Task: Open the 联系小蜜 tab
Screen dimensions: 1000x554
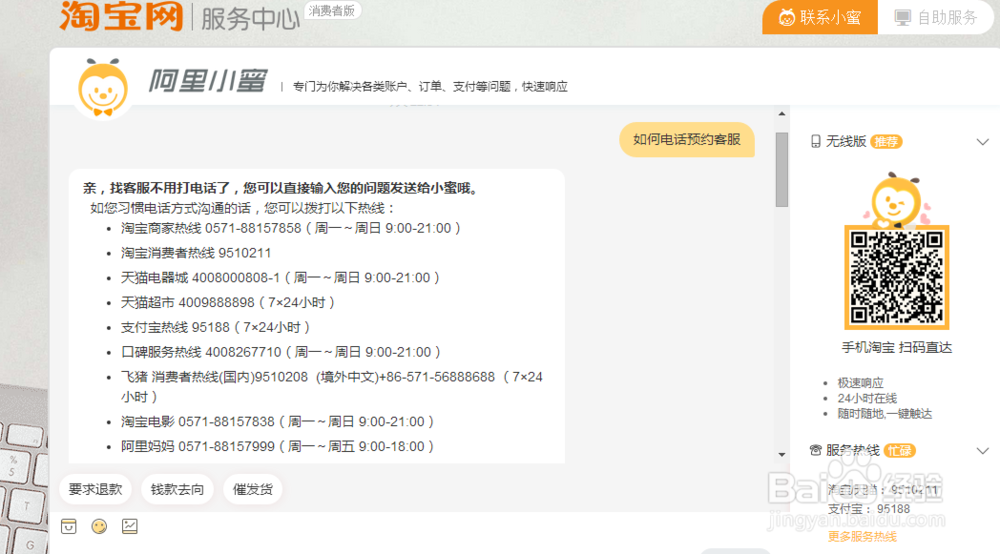Action: (x=820, y=17)
